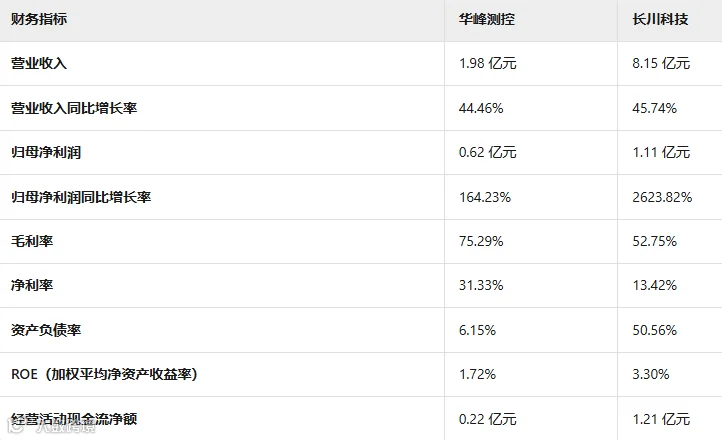Image resolution: width=722 pixels, height=440 pixels.
Task: Select the 2623.82% net profit growth cell
Action: click(x=662, y=197)
